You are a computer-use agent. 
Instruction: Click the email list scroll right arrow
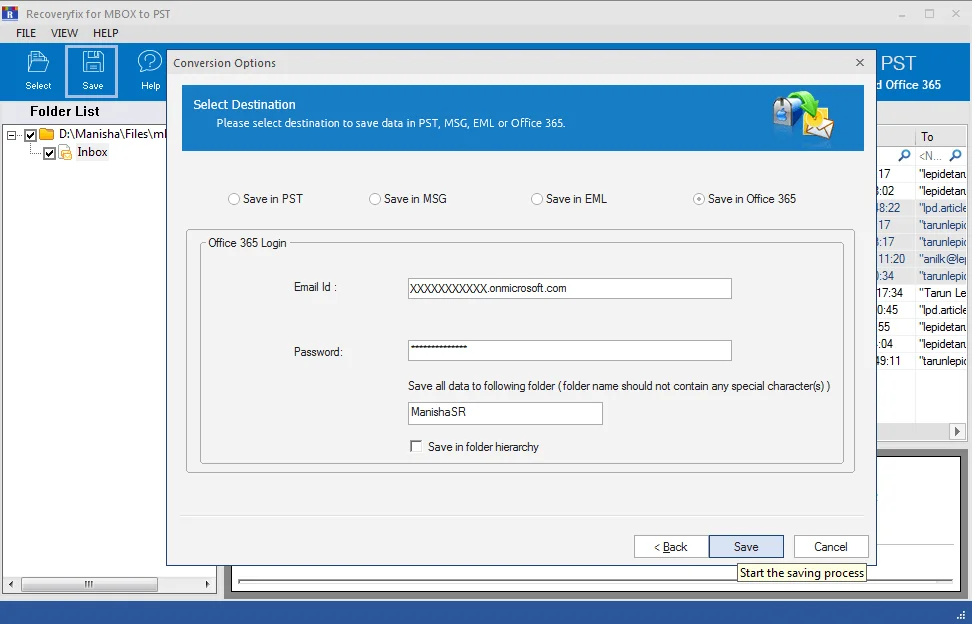click(957, 431)
